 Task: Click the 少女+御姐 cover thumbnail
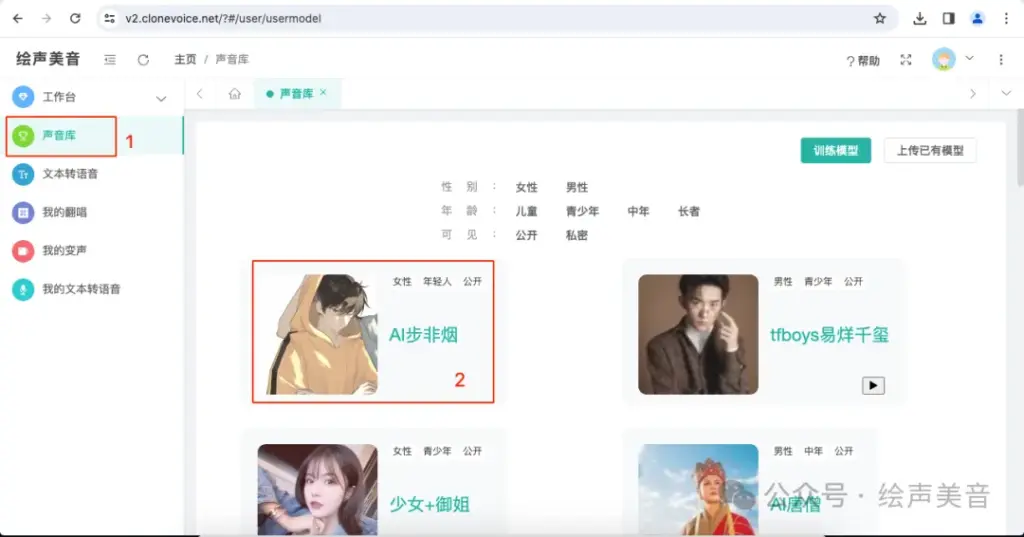pos(317,490)
